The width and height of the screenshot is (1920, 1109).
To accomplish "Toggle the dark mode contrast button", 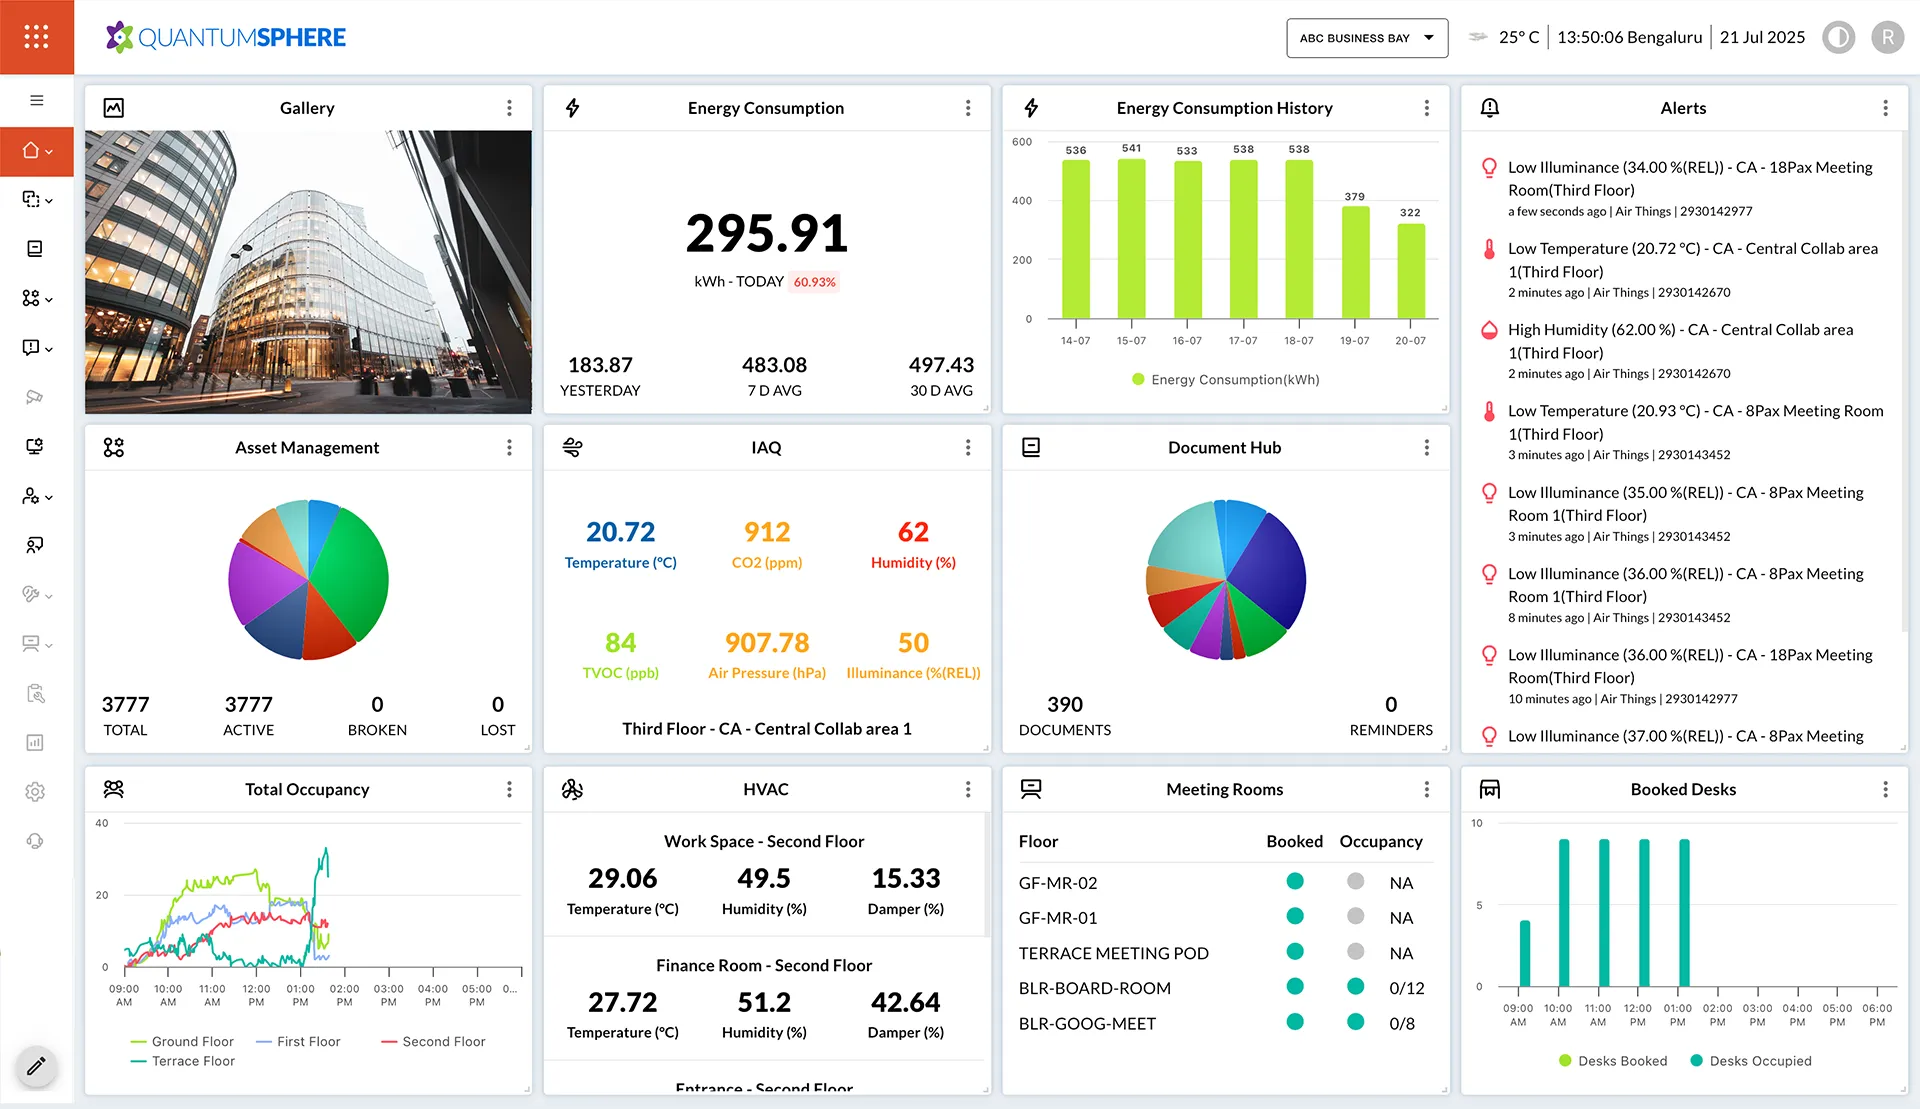I will click(1838, 38).
